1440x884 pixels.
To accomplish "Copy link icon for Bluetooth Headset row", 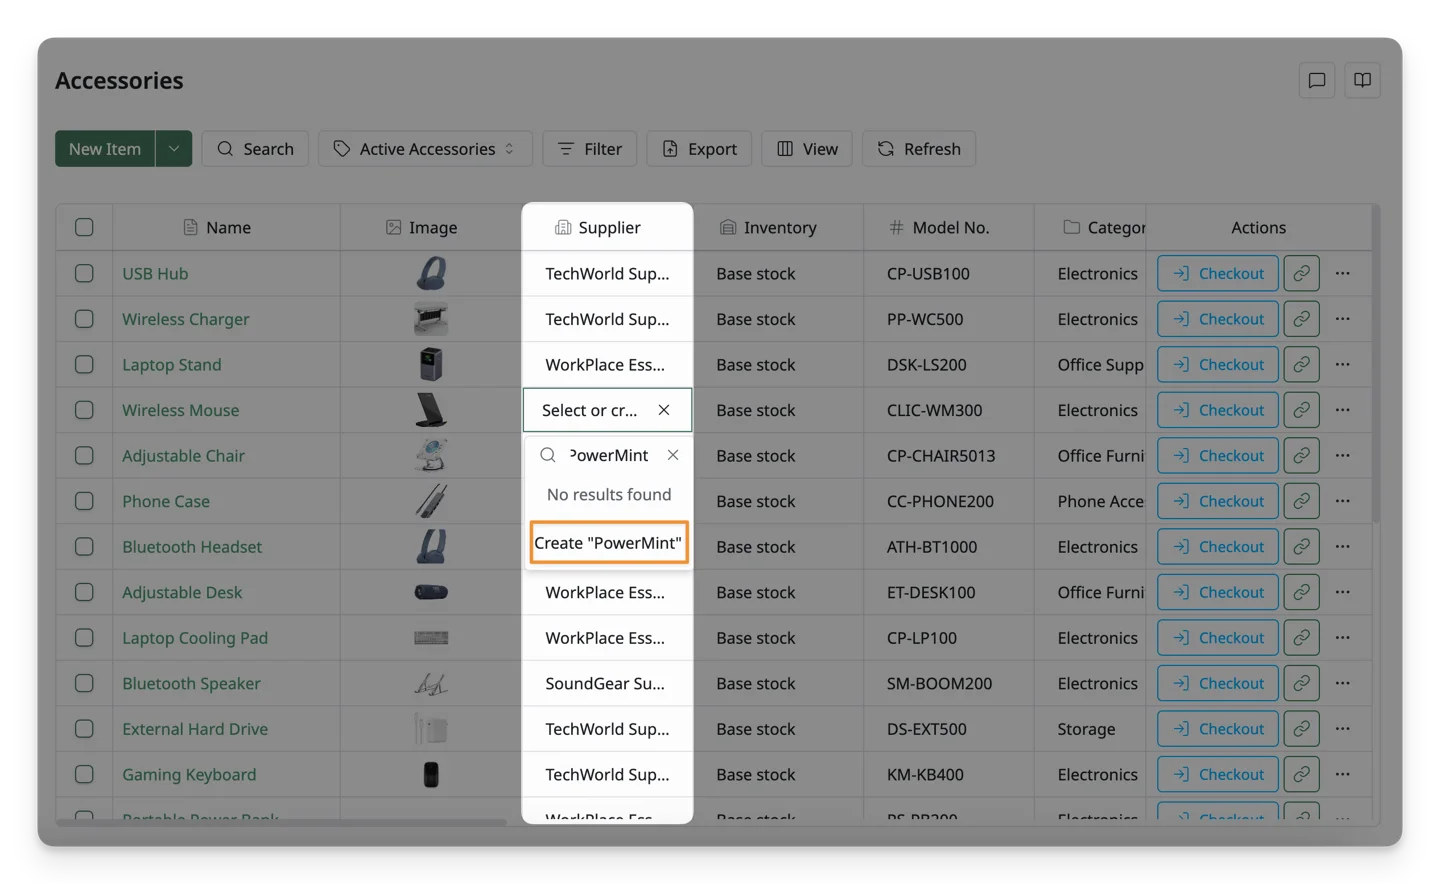I will (x=1301, y=547).
